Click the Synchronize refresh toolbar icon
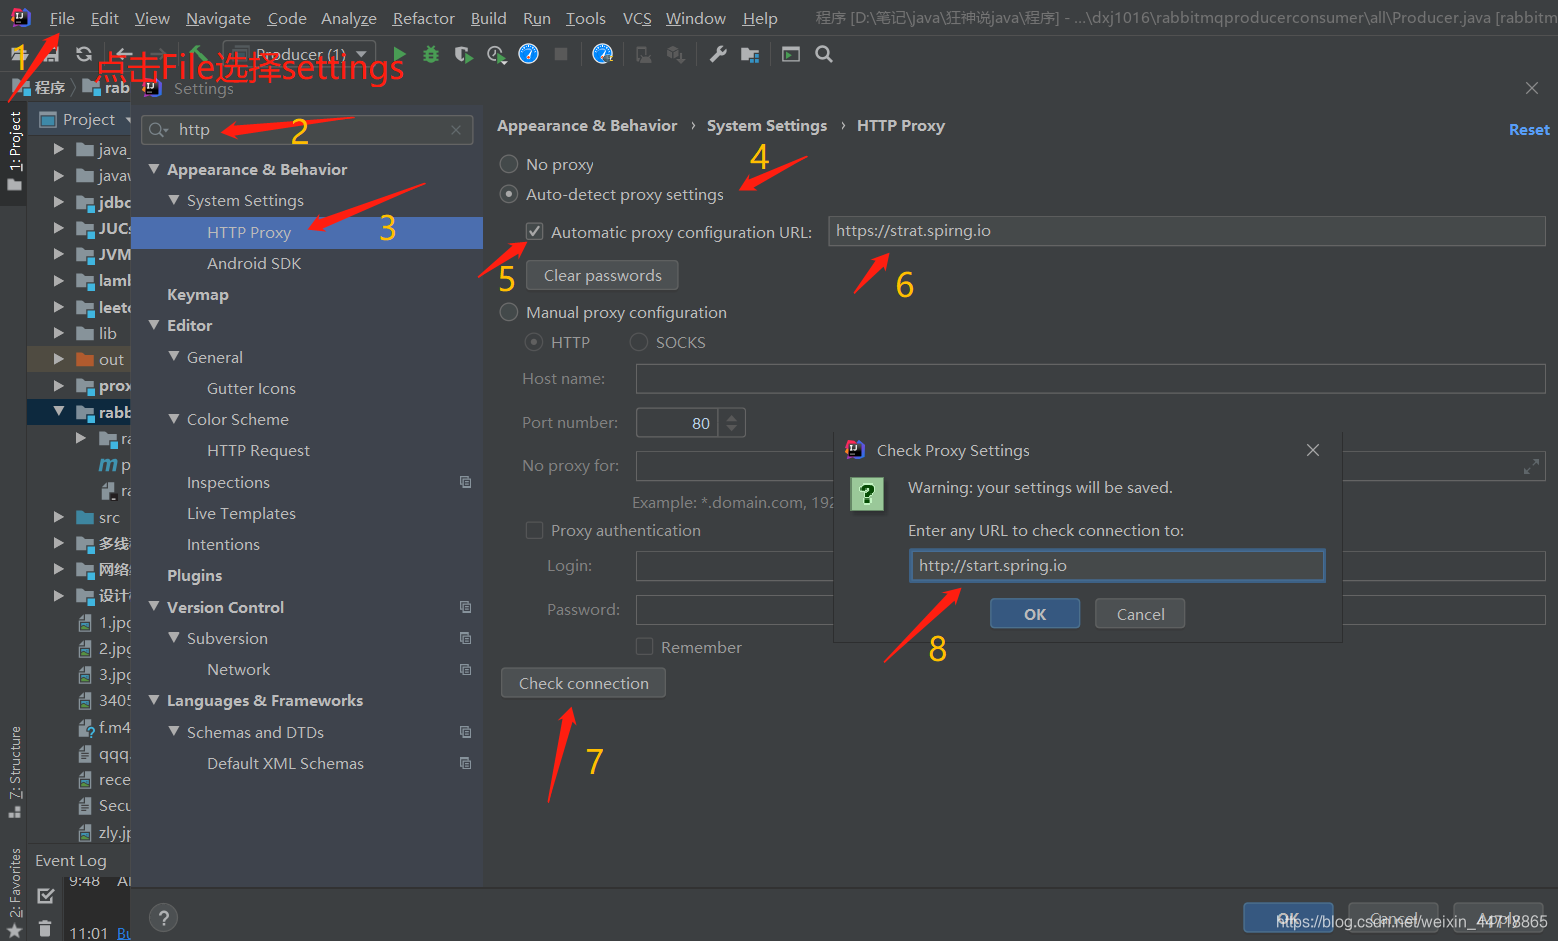 pos(84,54)
